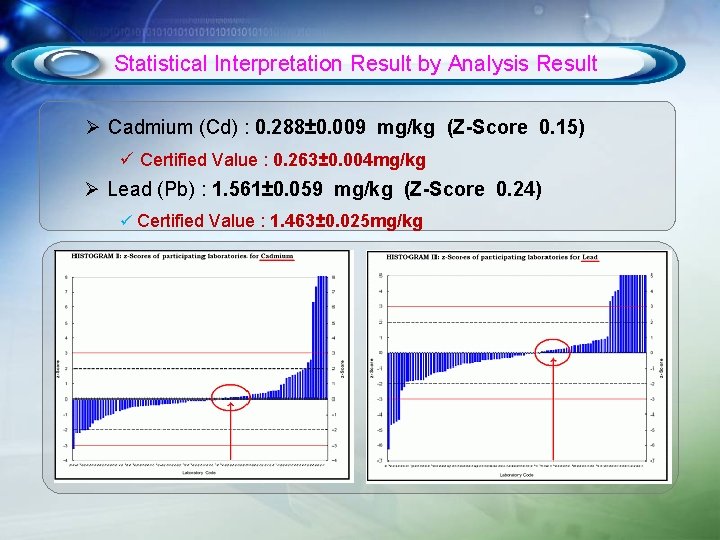720x540 pixels.
Task: Click the Lead histogram title text
Action: (492, 257)
